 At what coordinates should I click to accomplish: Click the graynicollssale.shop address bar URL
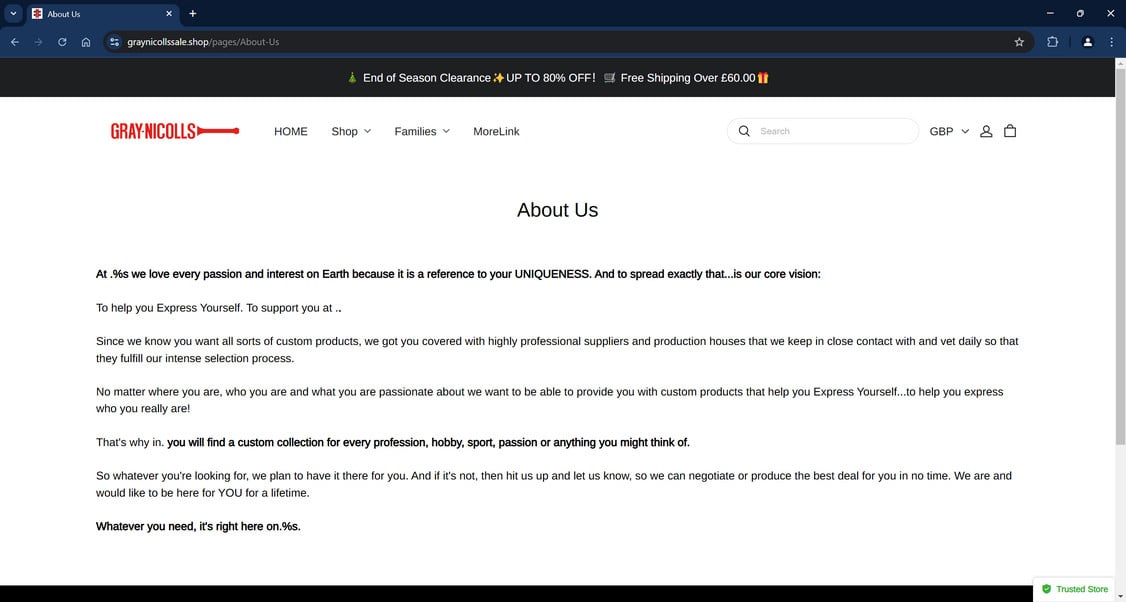tap(203, 42)
